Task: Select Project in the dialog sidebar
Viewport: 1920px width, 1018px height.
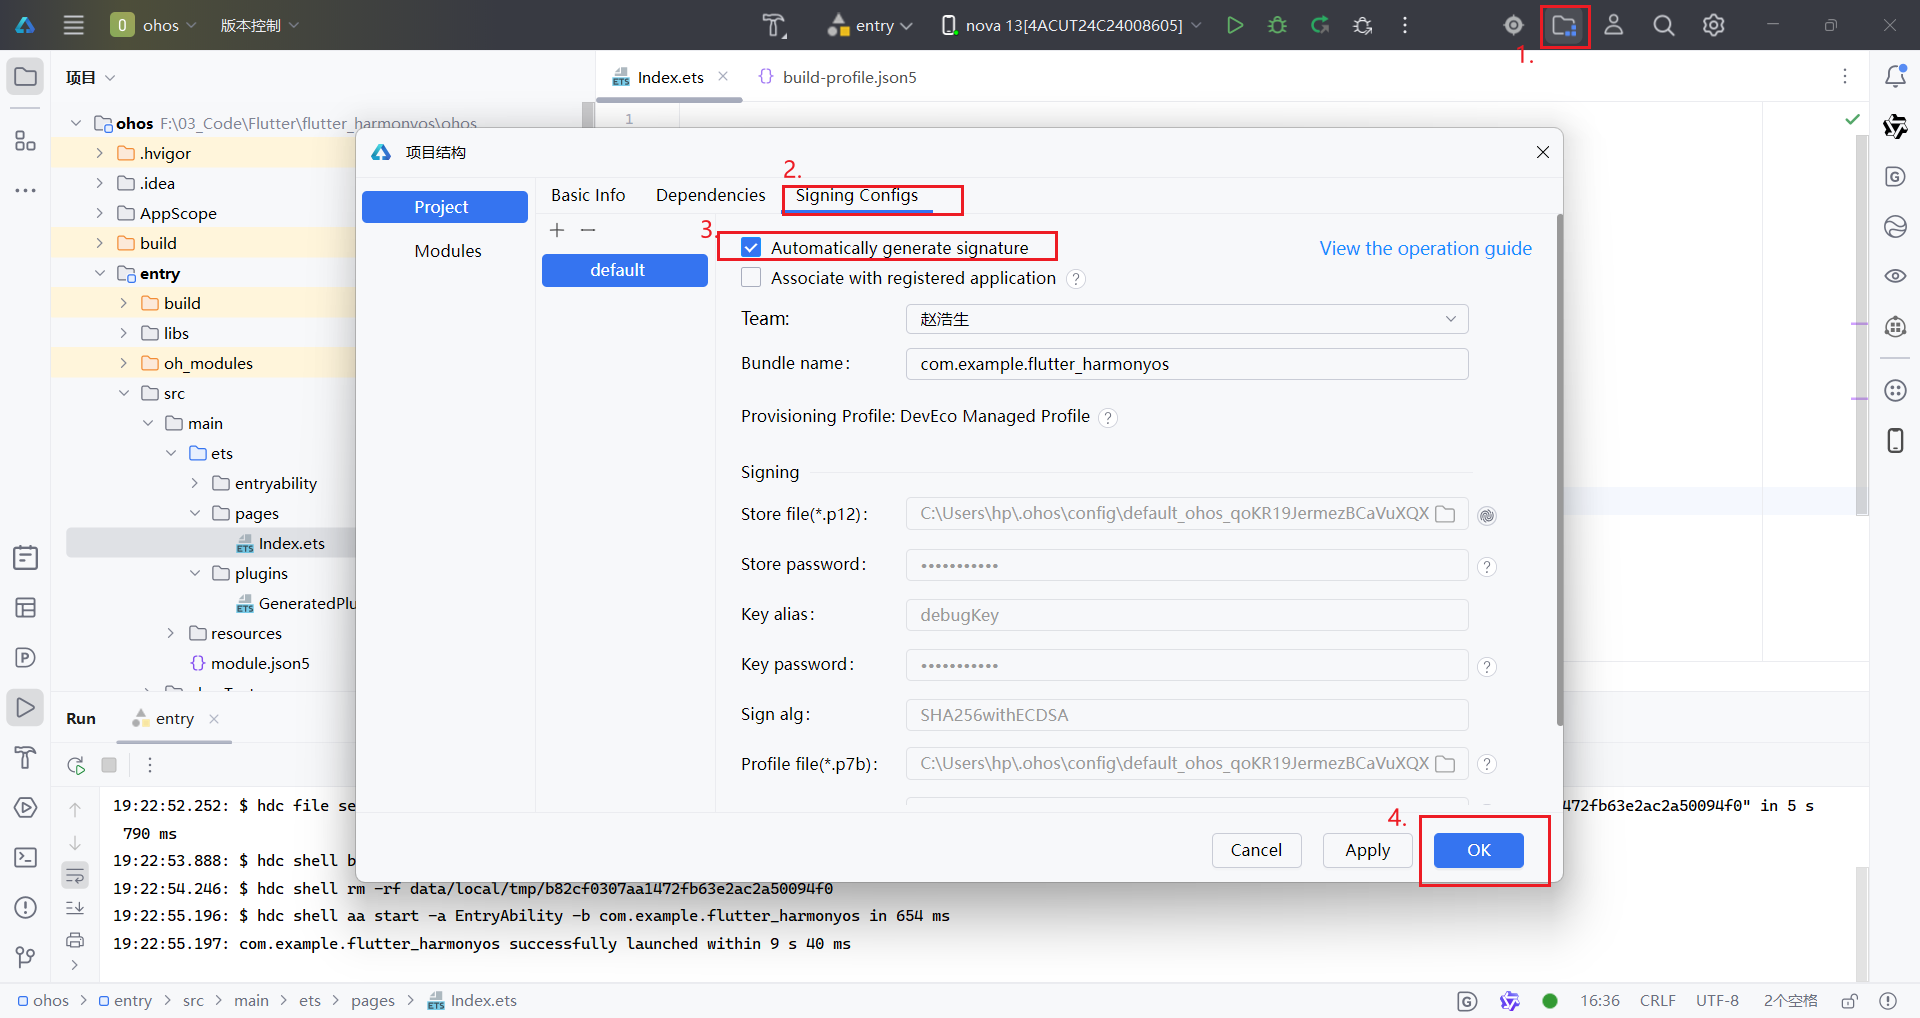Action: click(444, 207)
